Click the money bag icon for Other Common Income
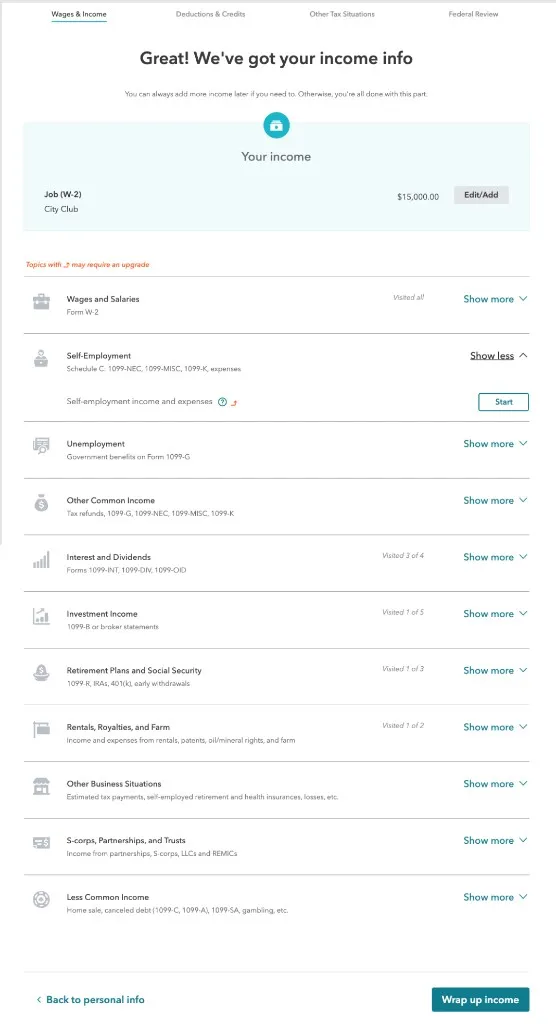556x1024 pixels. 41,503
